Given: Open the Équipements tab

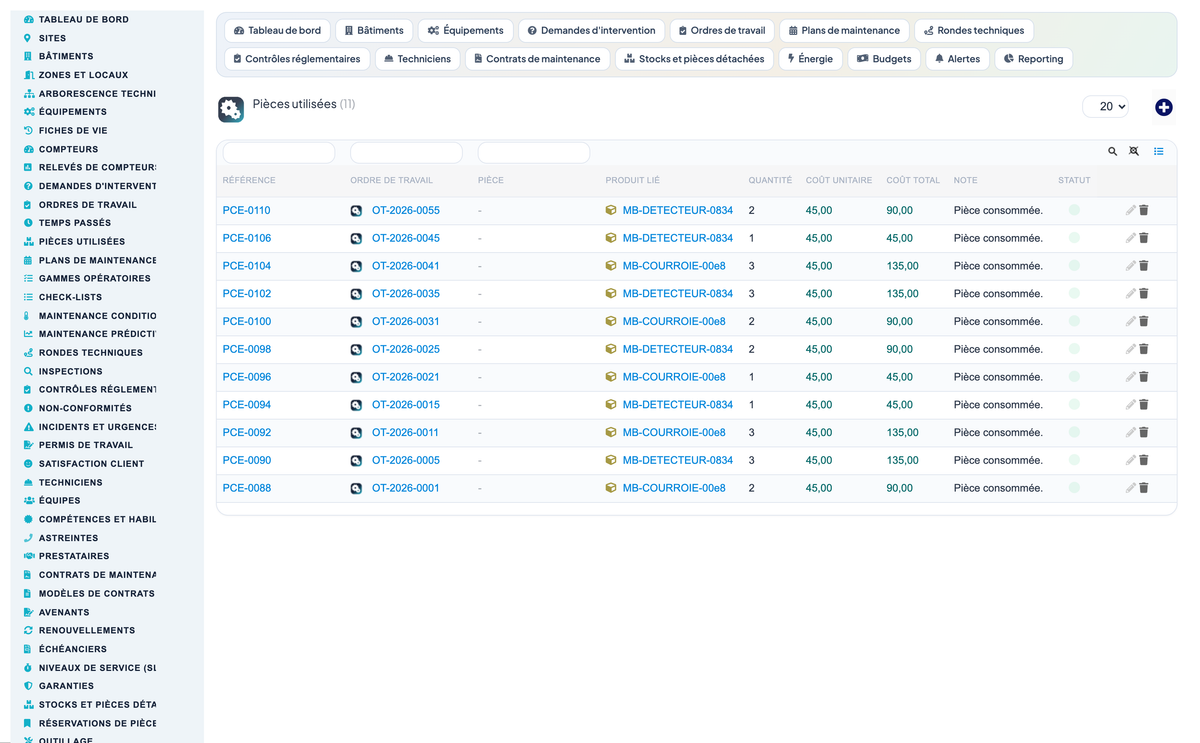Looking at the screenshot, I should [x=465, y=31].
